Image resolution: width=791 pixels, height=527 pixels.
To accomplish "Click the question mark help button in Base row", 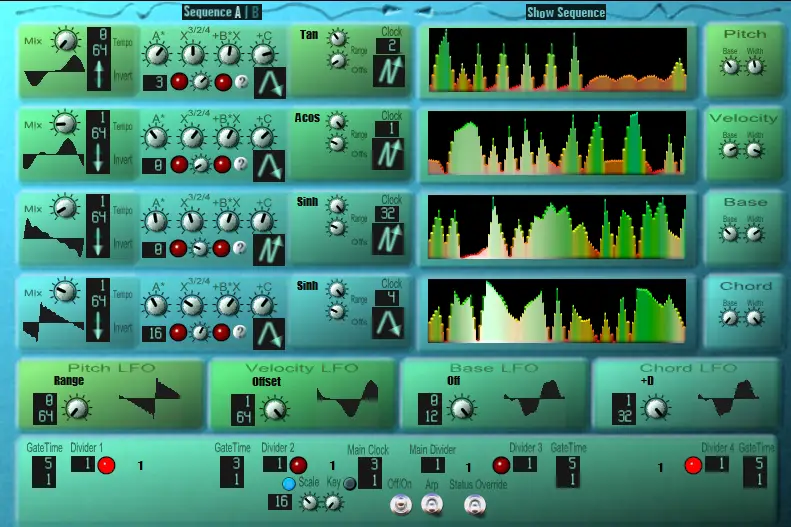I will tap(240, 248).
